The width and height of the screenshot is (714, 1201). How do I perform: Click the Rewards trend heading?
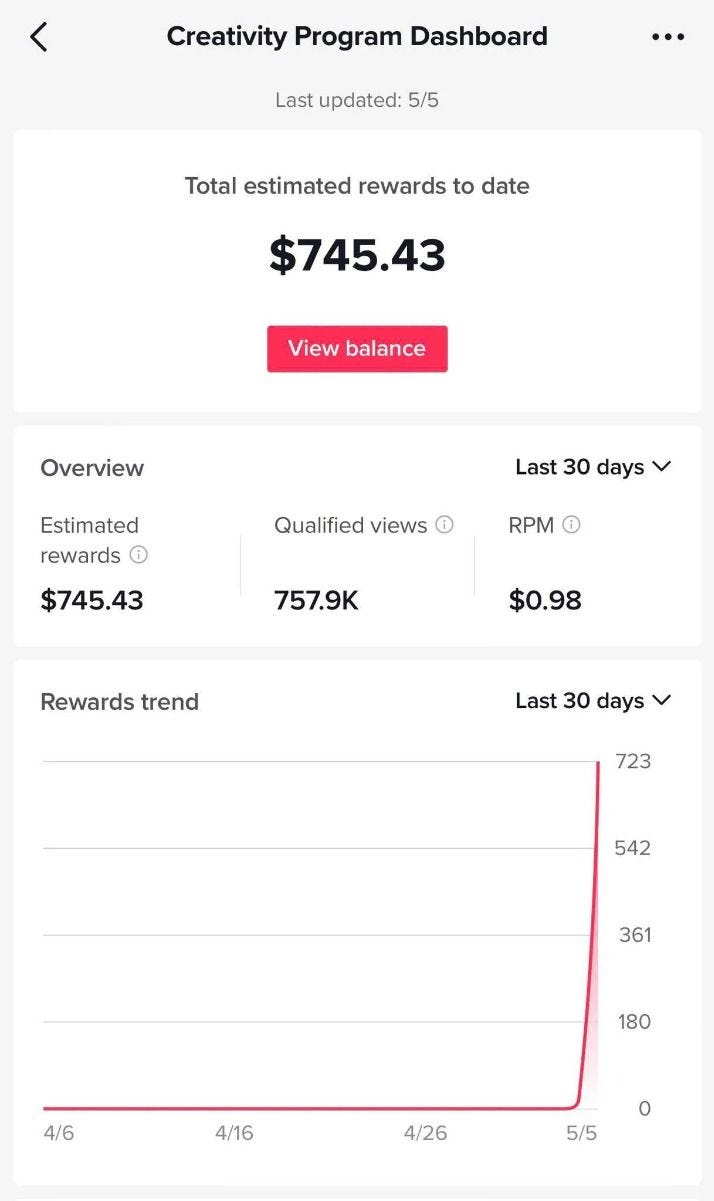[x=119, y=702]
